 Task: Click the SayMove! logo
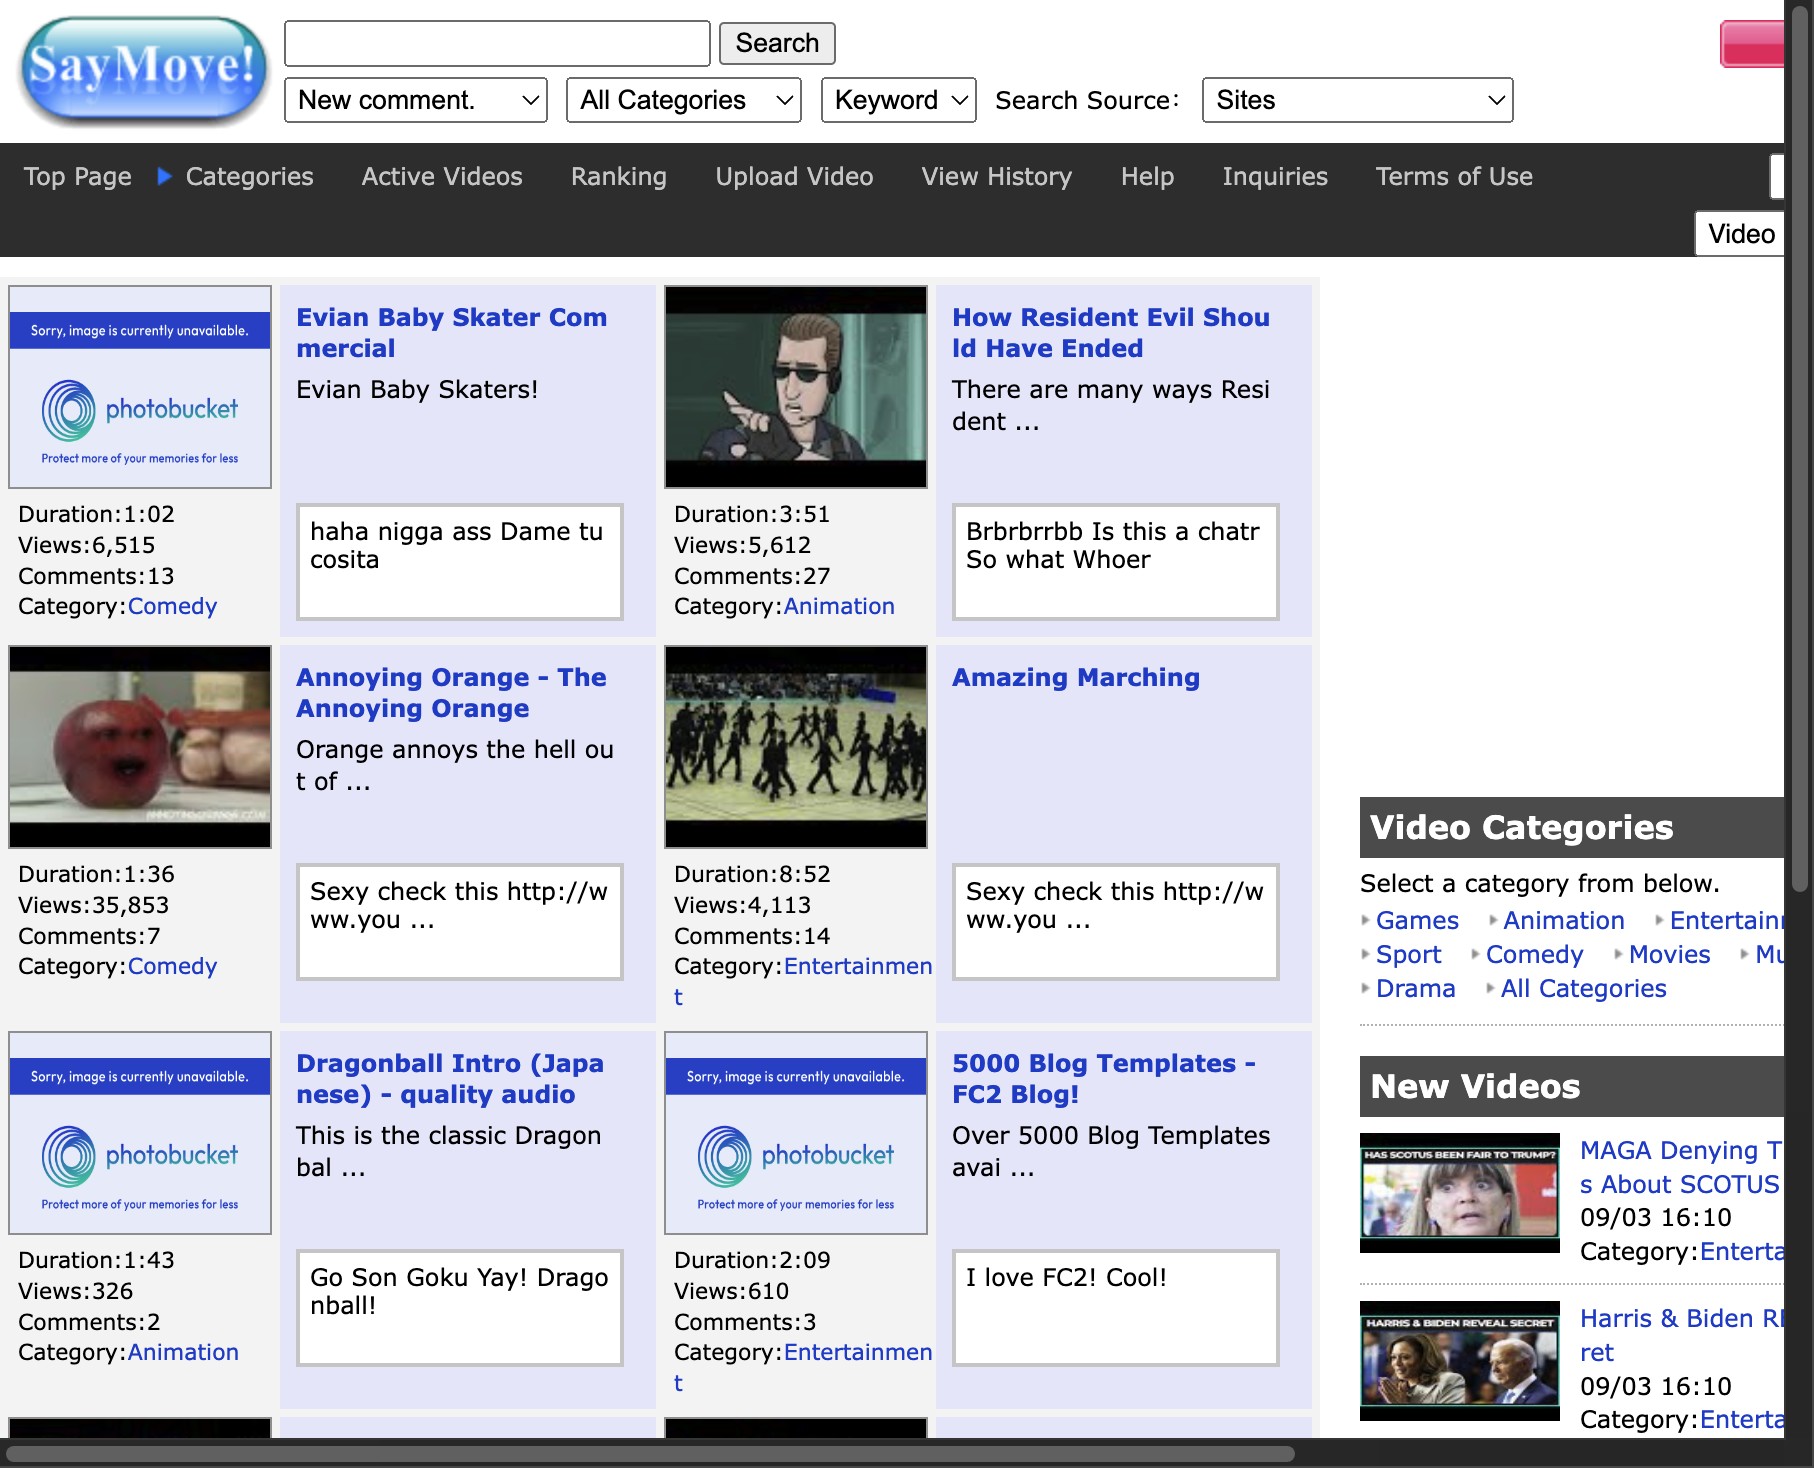tap(144, 70)
